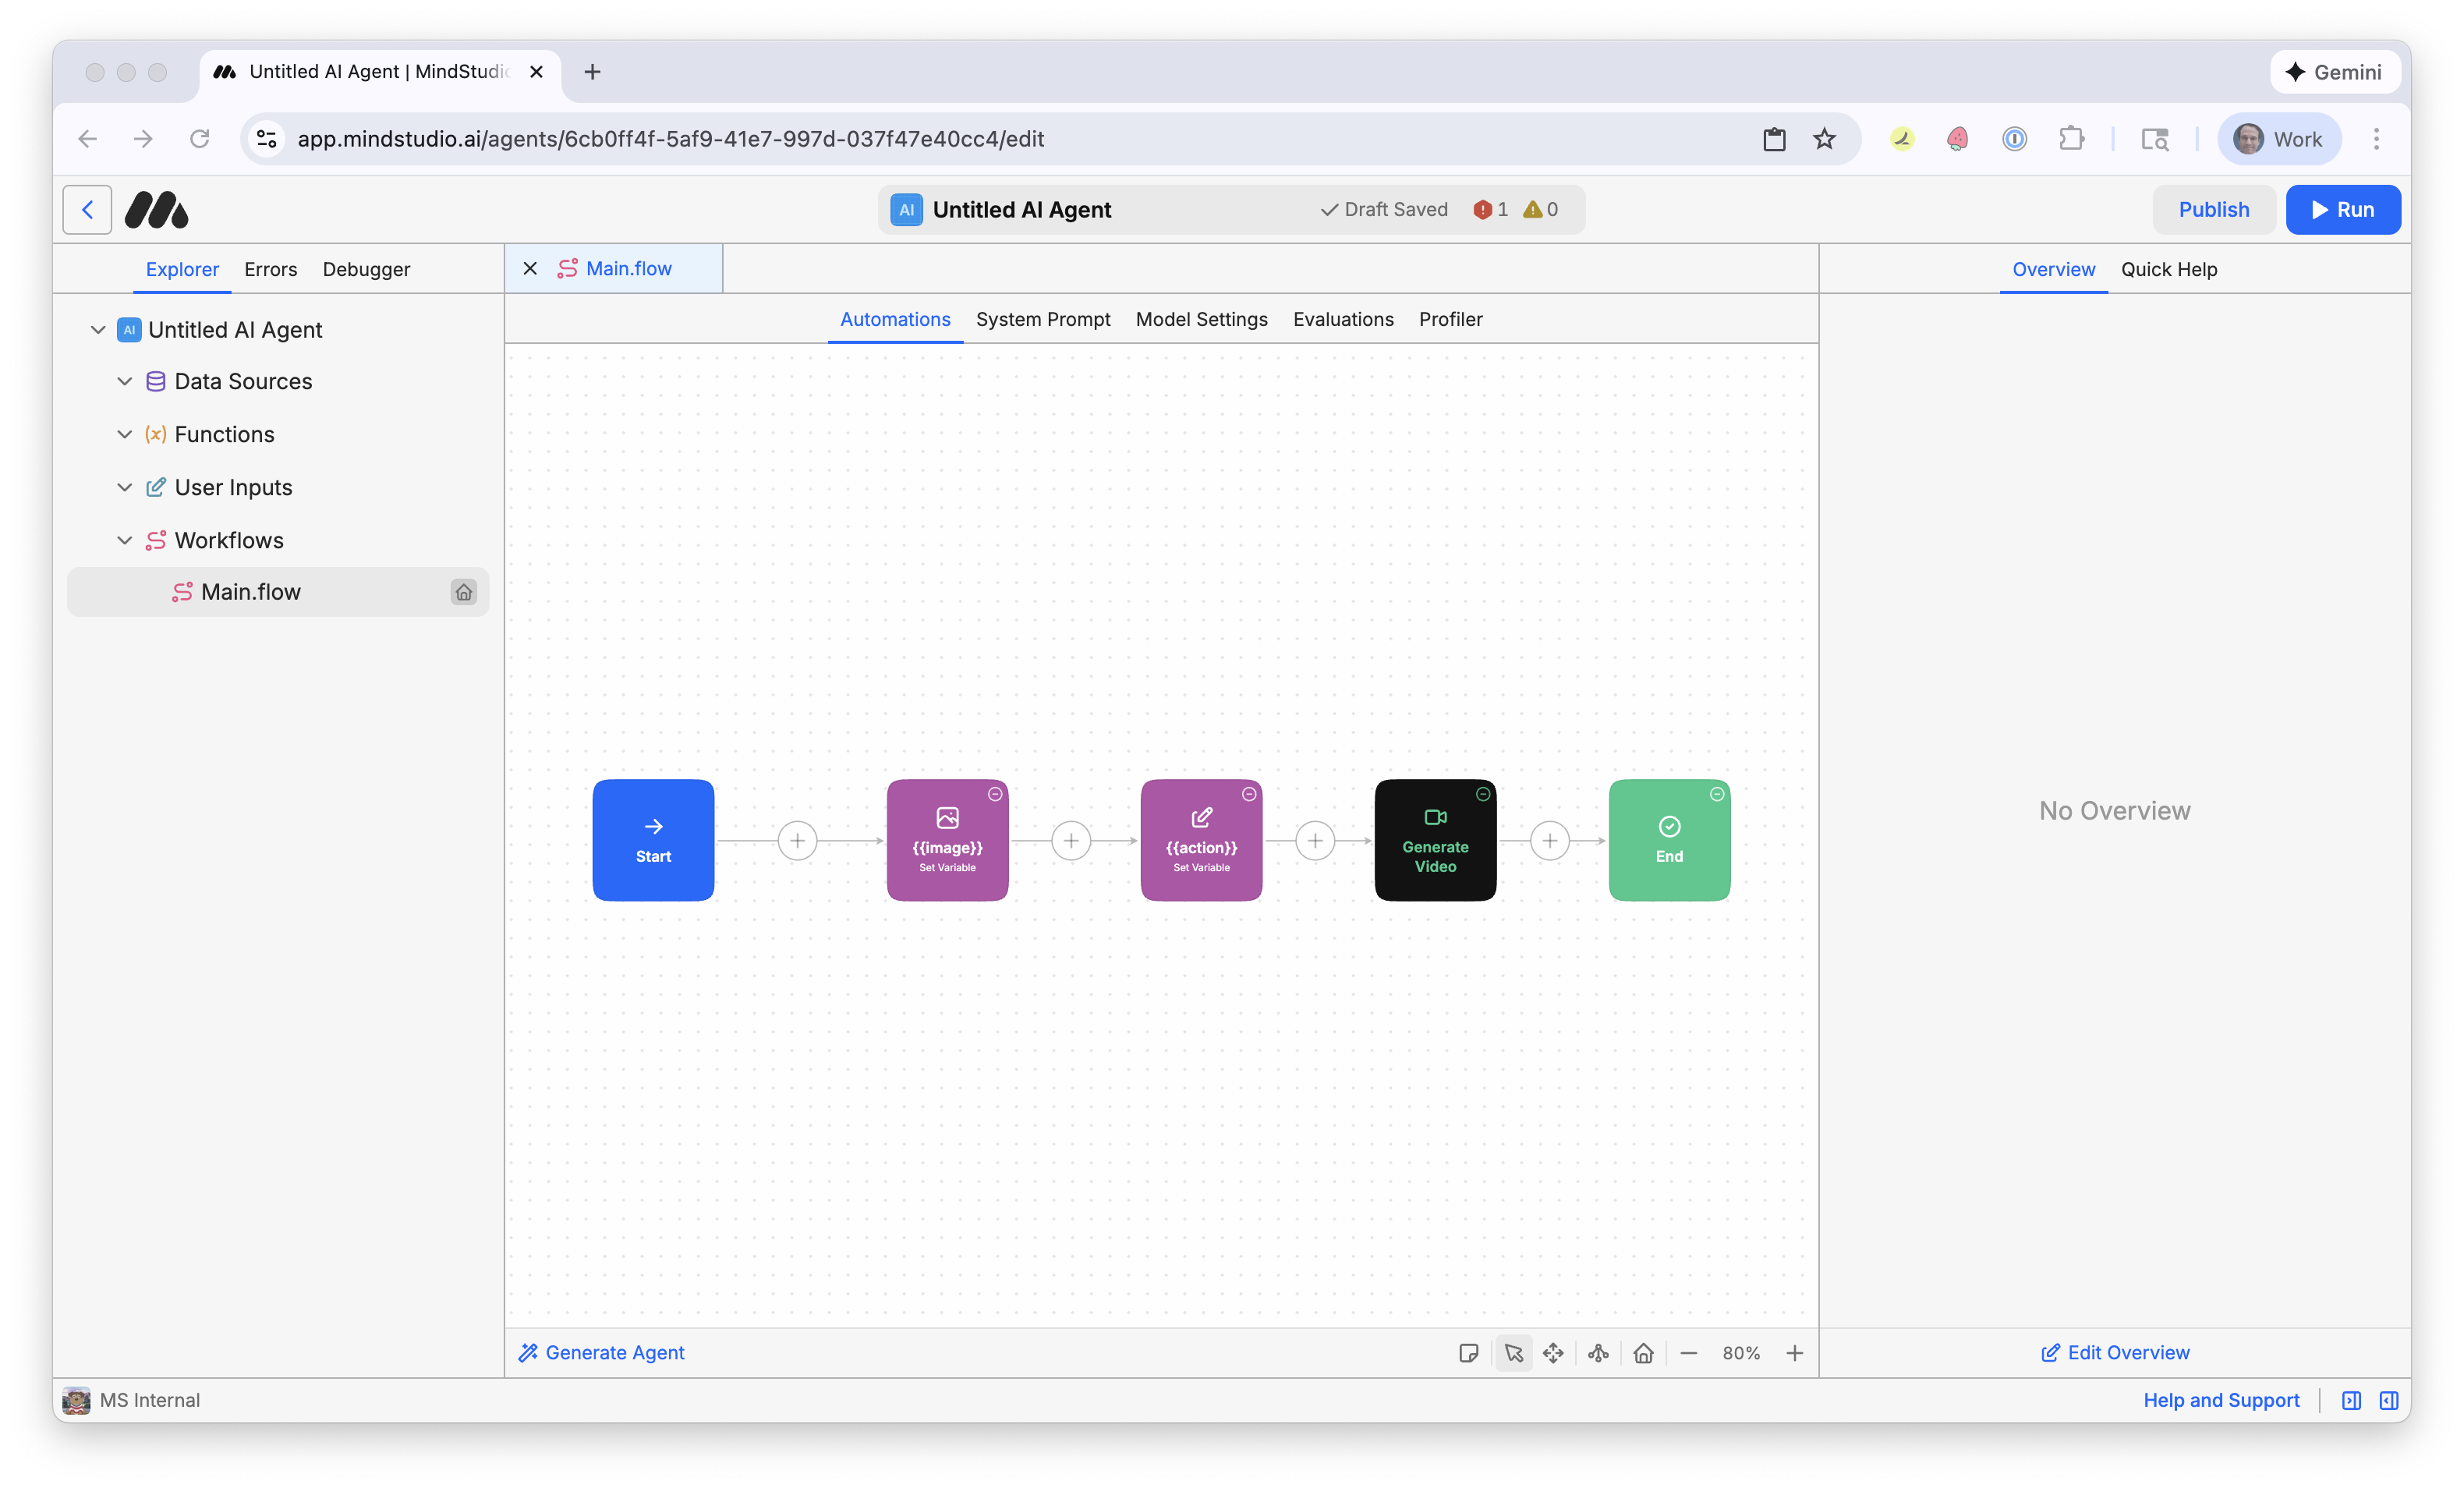This screenshot has width=2464, height=1488.
Task: Remove the End node via its minus badge
Action: click(x=1717, y=793)
